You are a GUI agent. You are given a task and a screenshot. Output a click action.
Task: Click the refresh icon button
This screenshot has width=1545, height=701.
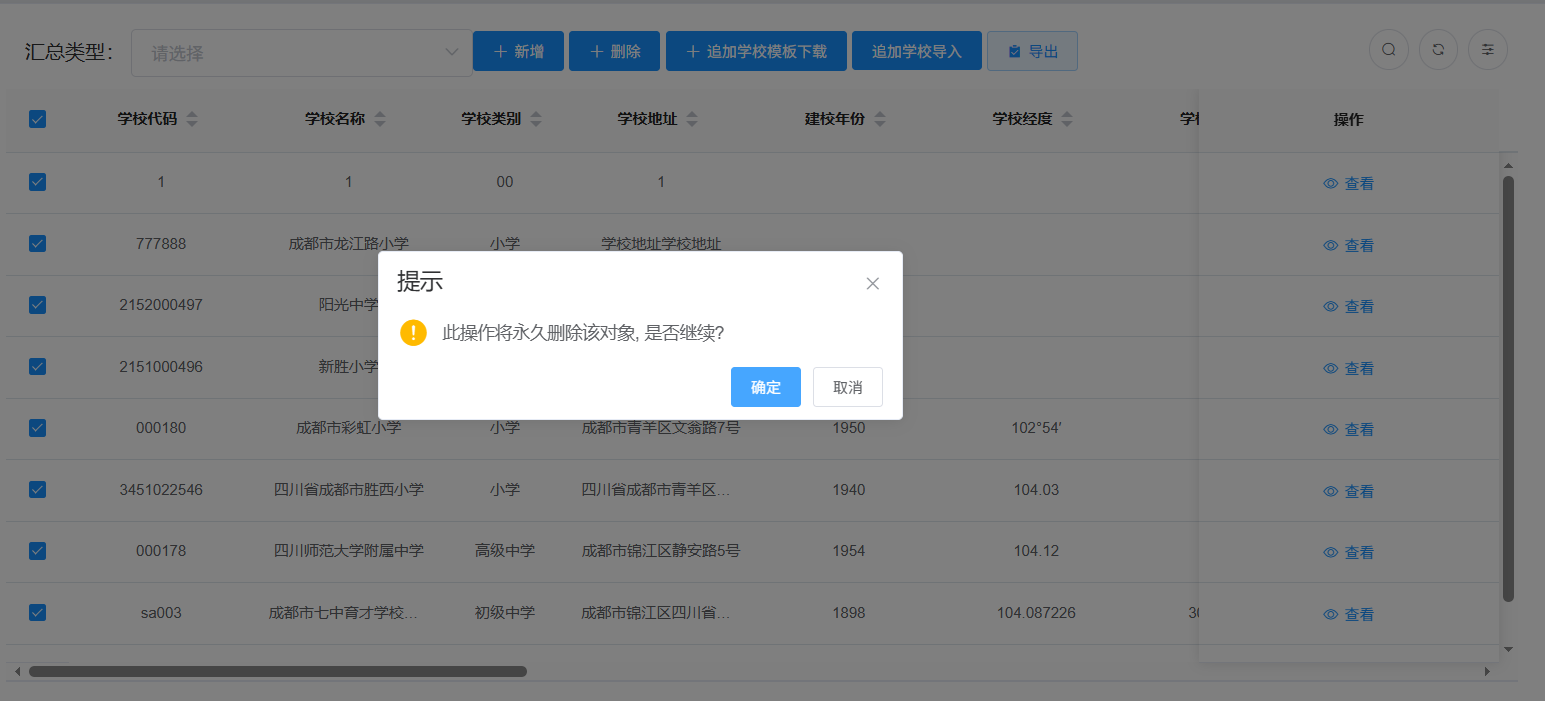[1438, 50]
